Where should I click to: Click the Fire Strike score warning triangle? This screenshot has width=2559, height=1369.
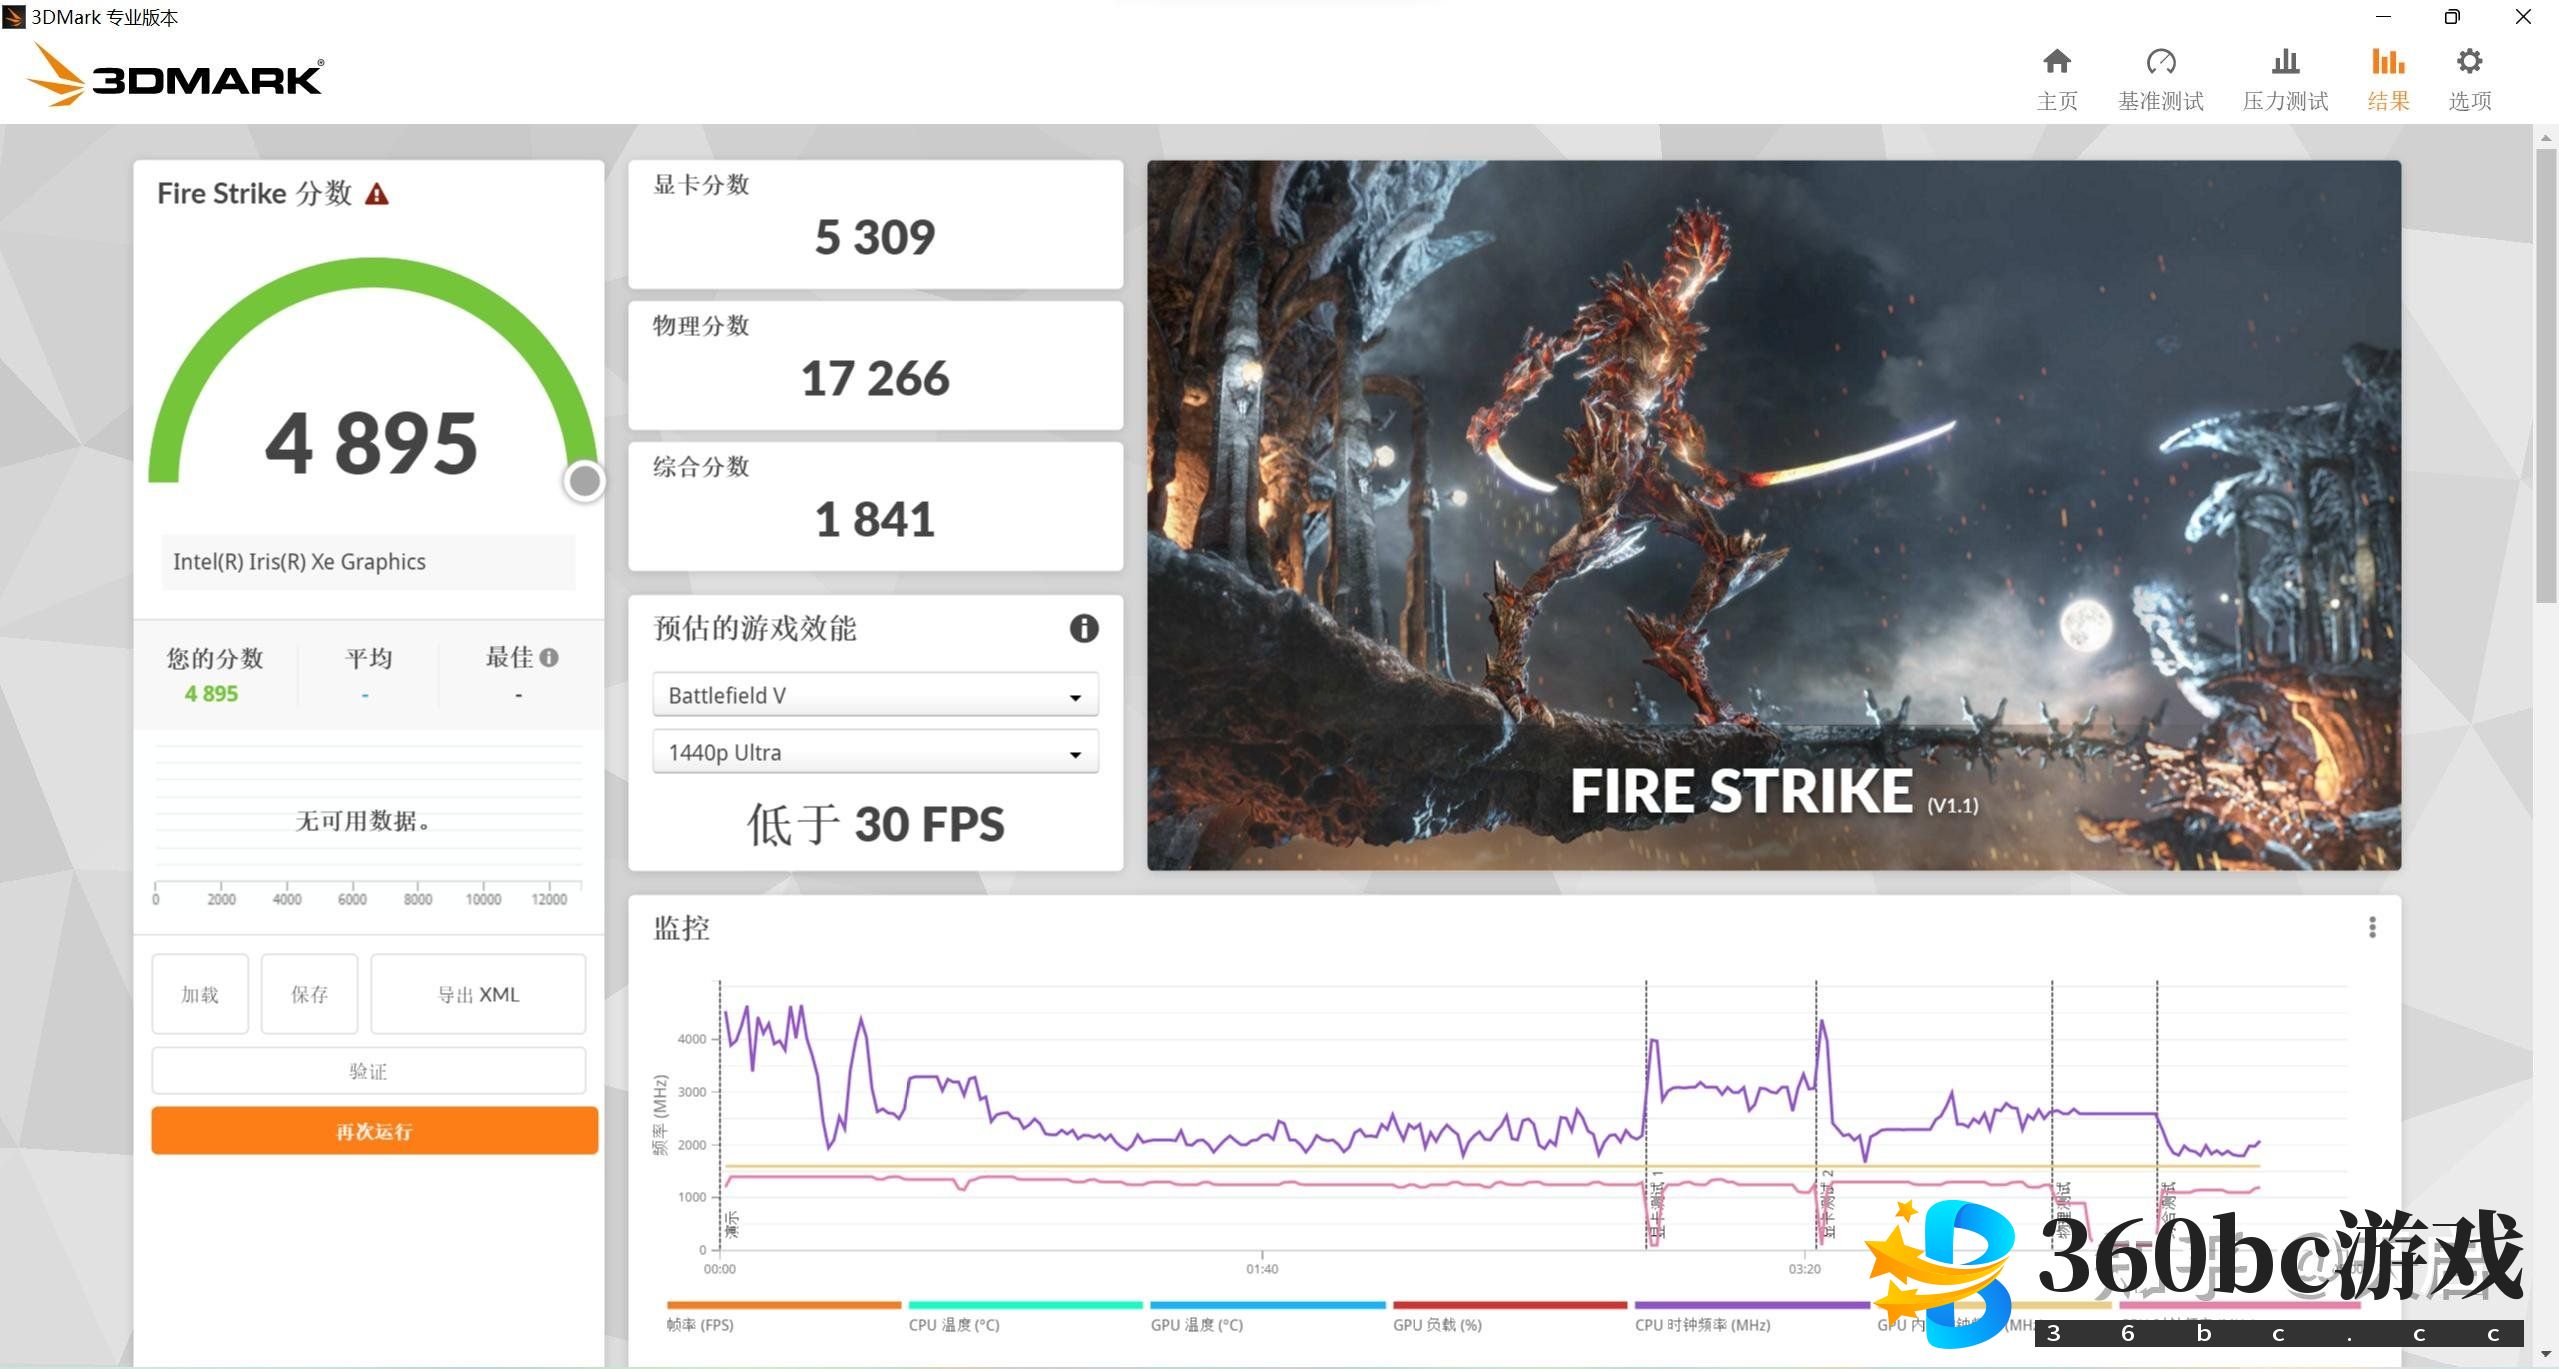pyautogui.click(x=377, y=194)
